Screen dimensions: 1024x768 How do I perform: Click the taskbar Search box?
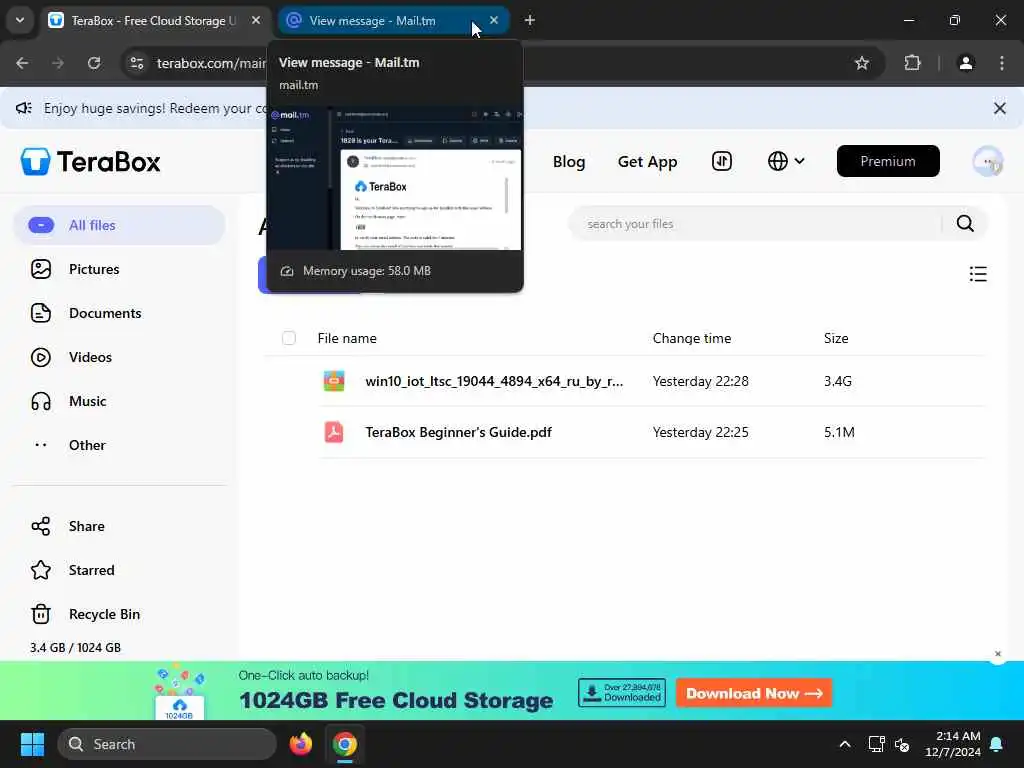[167, 744]
